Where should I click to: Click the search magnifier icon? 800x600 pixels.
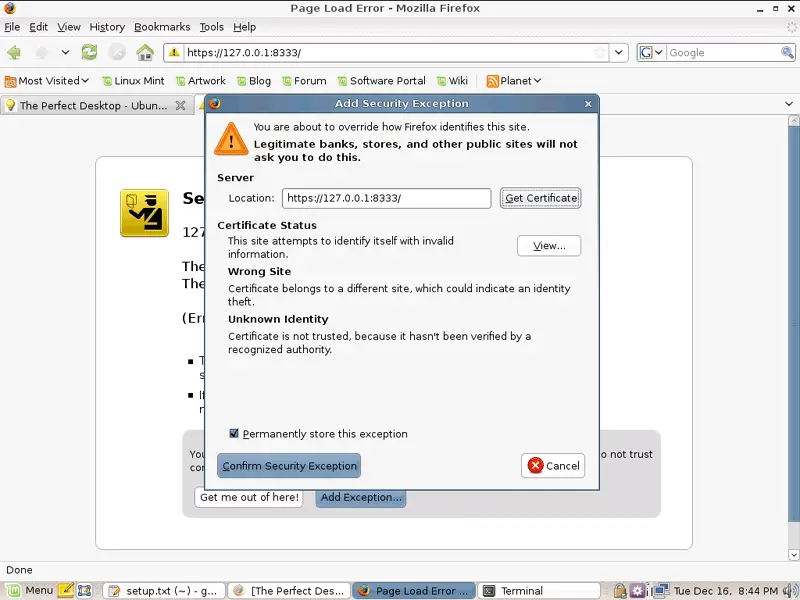point(787,52)
